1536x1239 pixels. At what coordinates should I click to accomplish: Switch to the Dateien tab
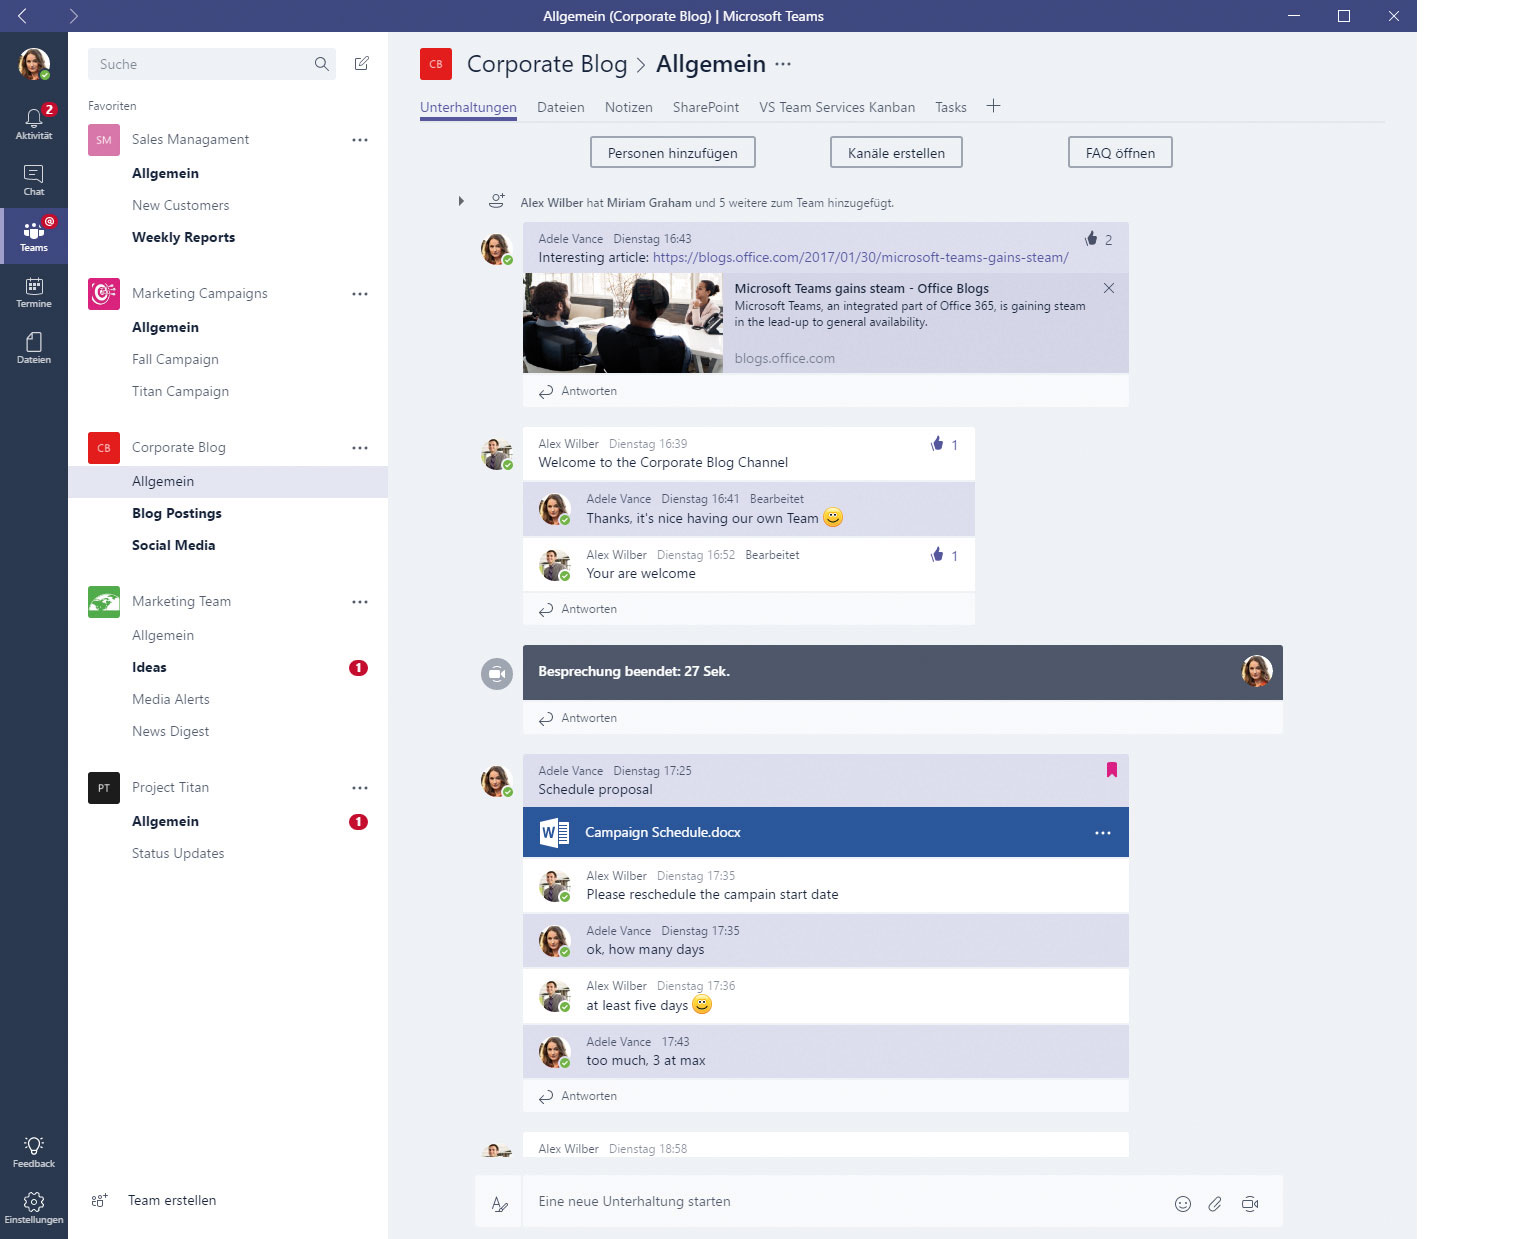[560, 107]
